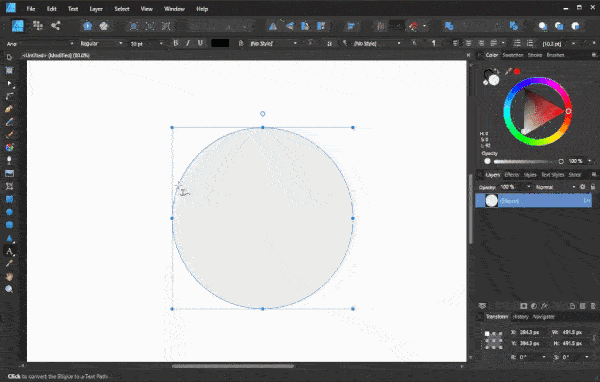This screenshot has width=600, height=382.
Task: Select the Crop tool
Action: click(x=10, y=186)
